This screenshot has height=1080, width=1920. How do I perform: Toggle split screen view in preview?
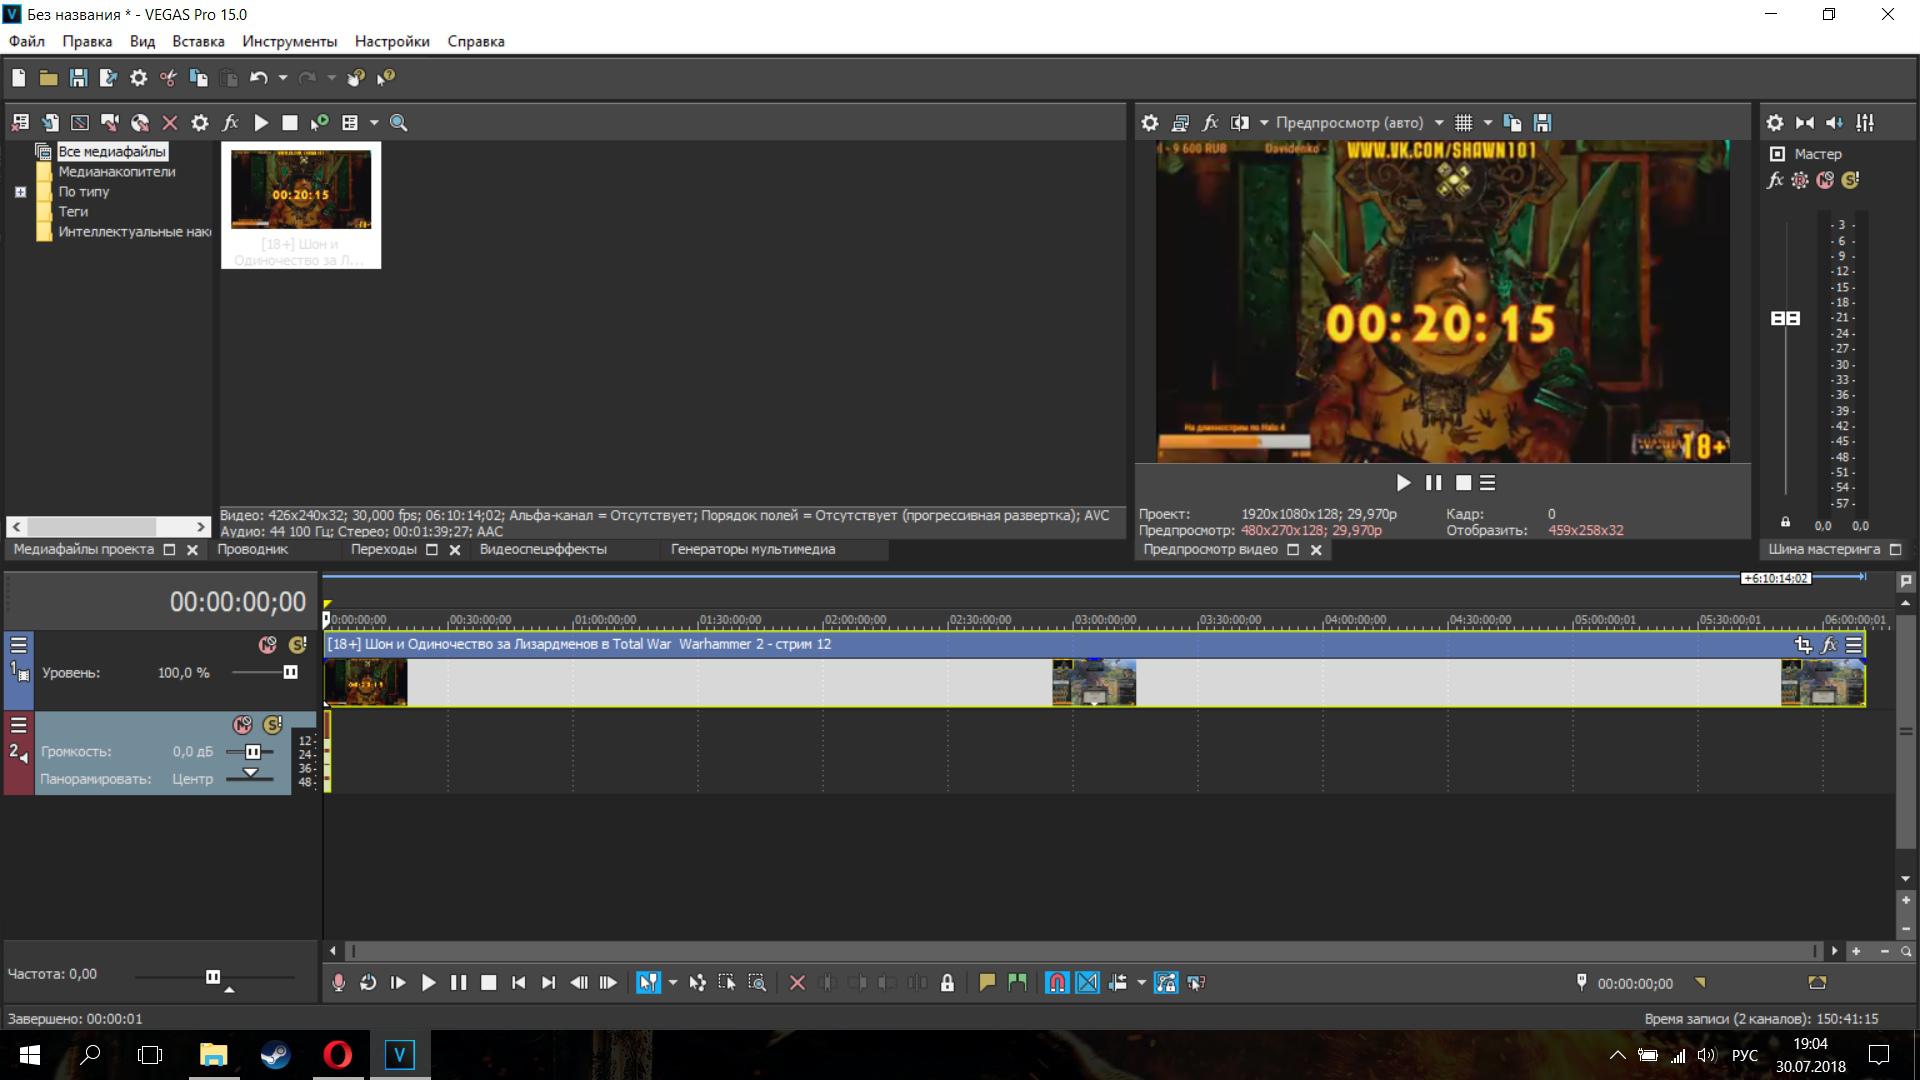[1240, 123]
